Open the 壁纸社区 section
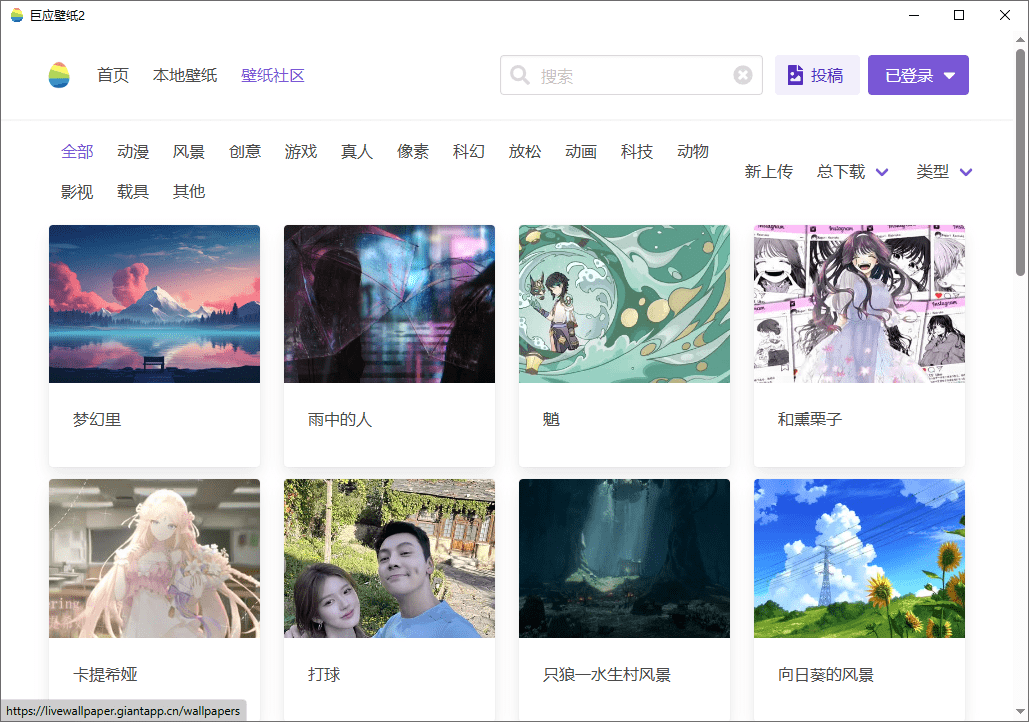Viewport: 1029px width, 722px height. tap(272, 74)
